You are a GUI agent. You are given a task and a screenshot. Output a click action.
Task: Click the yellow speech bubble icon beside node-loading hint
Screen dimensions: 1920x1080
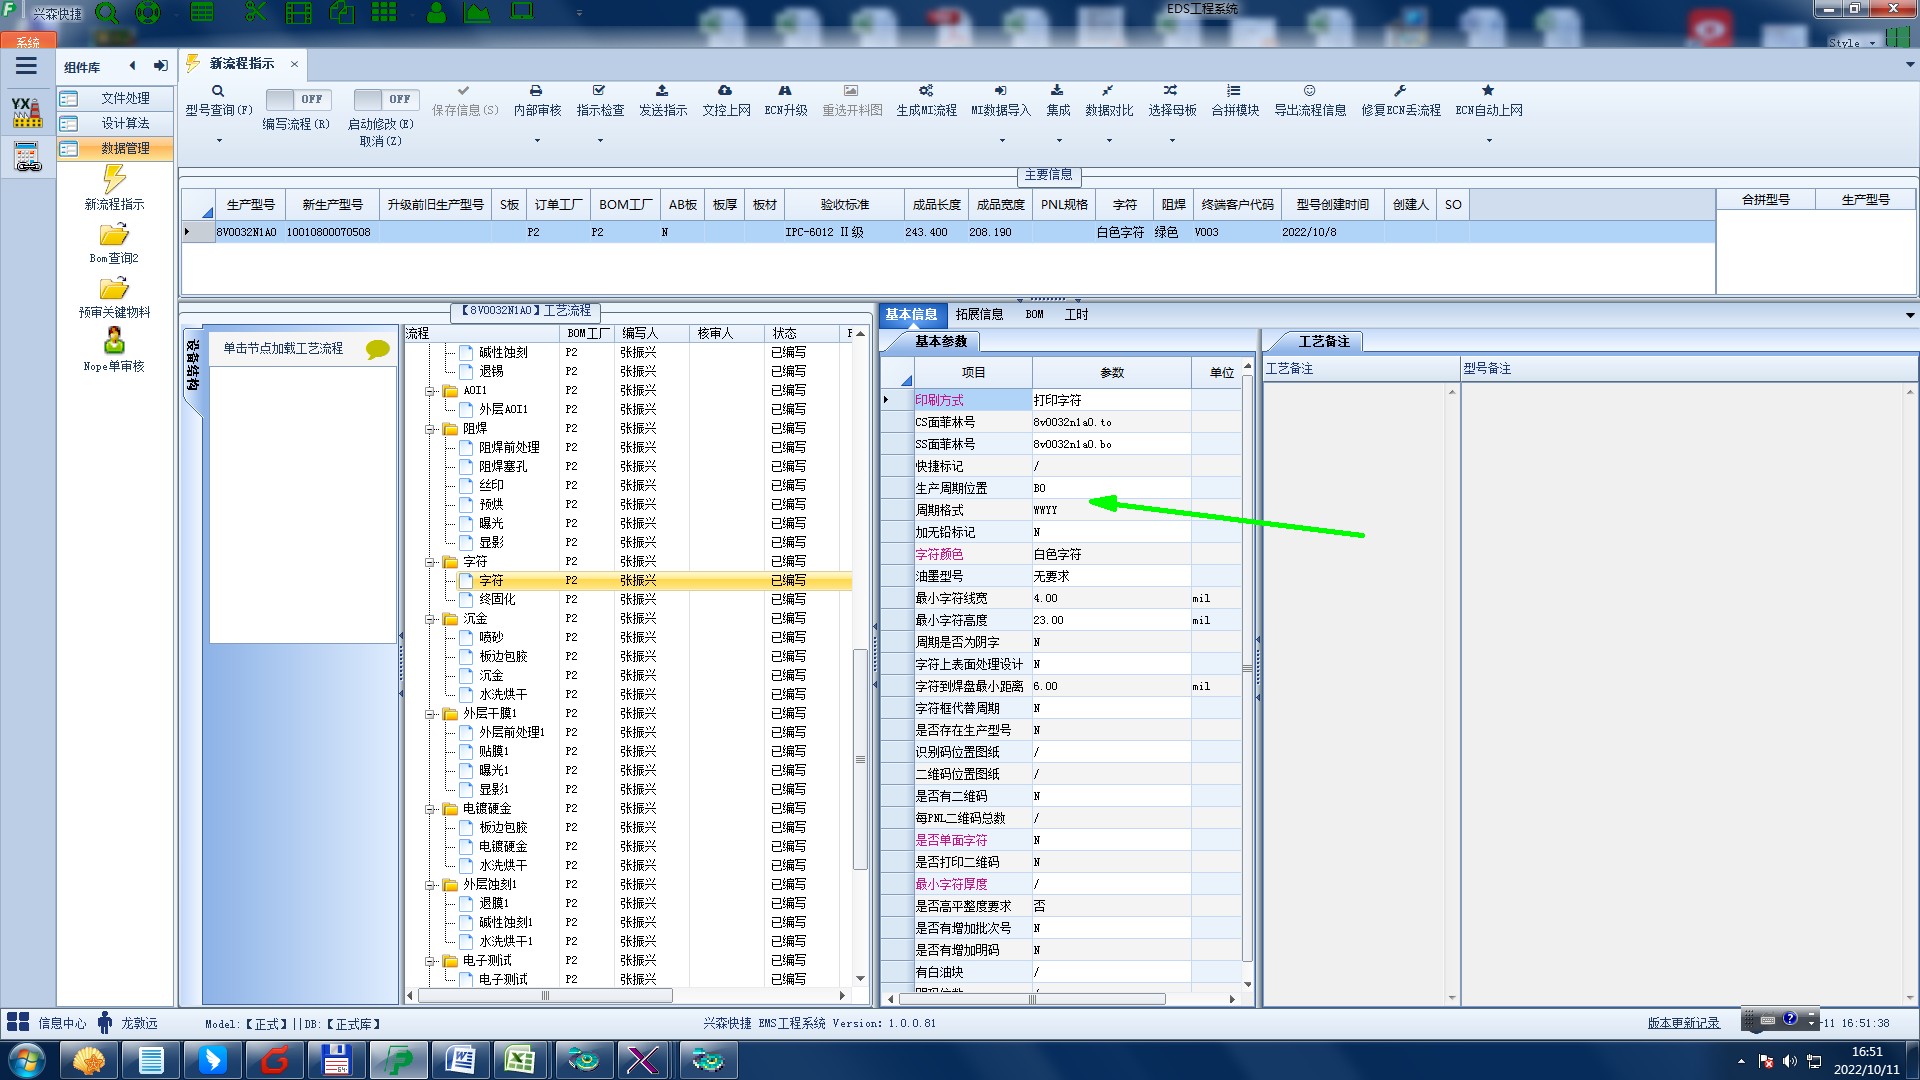click(x=377, y=349)
